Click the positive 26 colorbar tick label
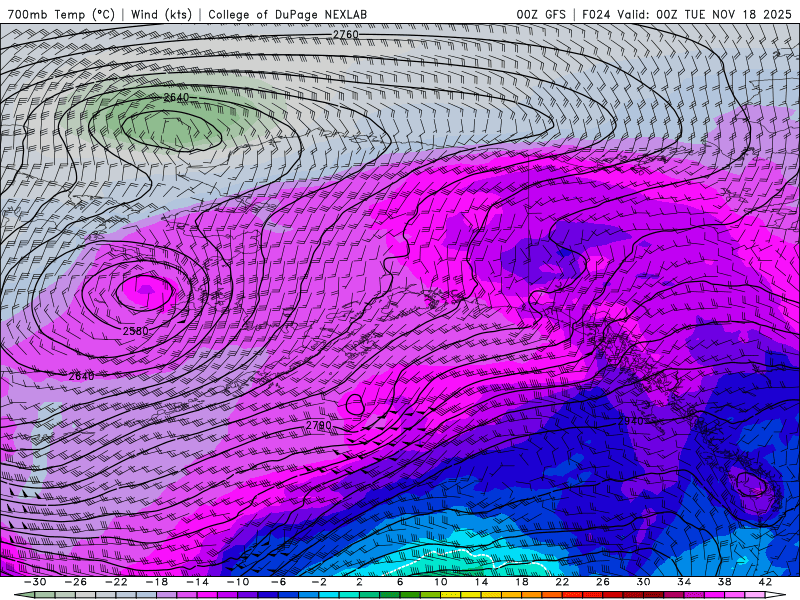 pos(603,582)
